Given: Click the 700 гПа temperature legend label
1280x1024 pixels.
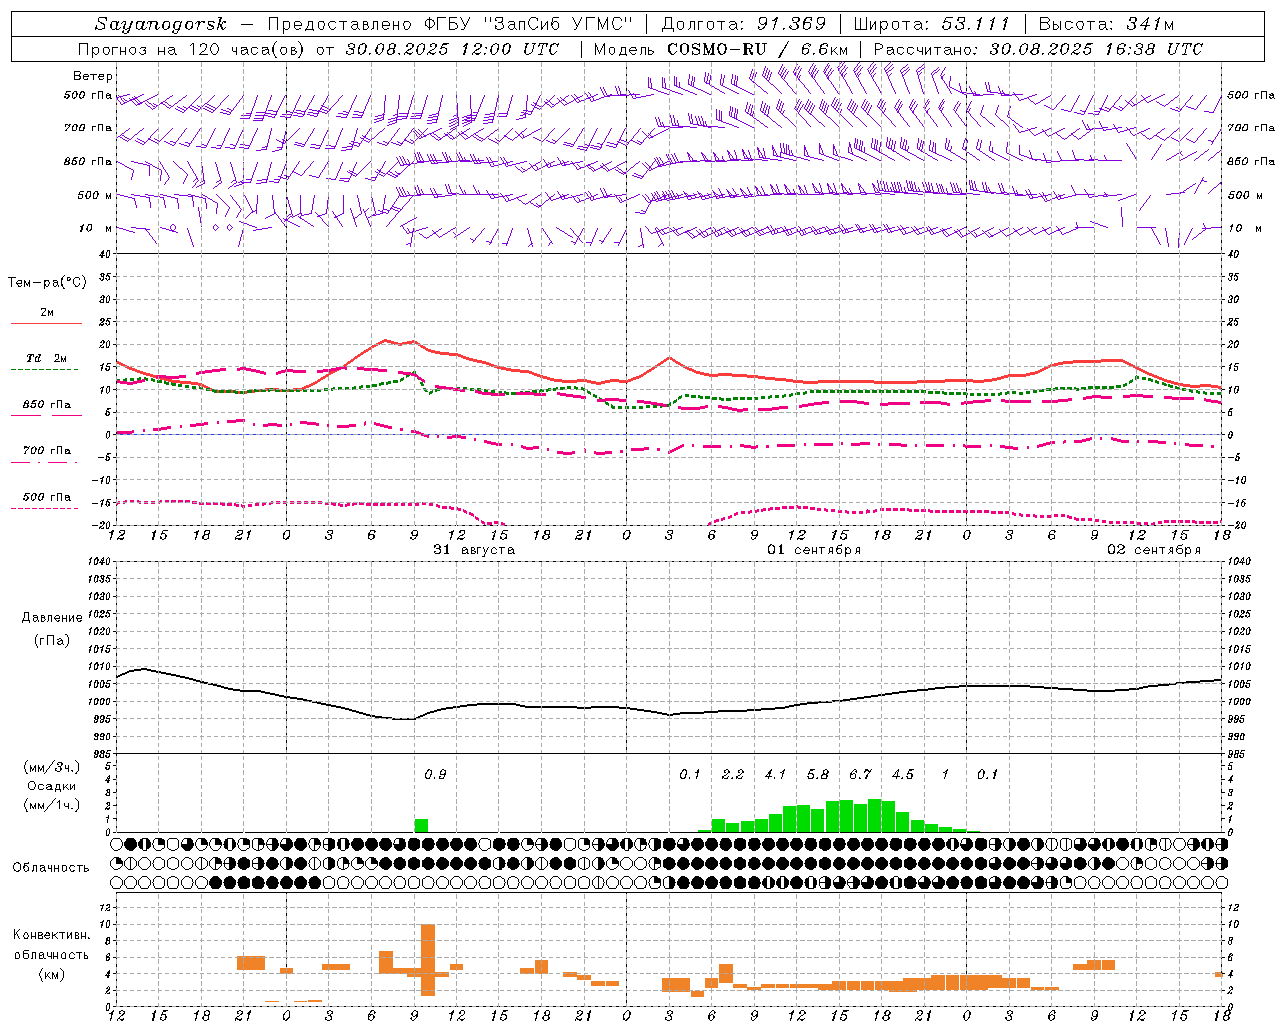Looking at the screenshot, I should pyautogui.click(x=47, y=451).
